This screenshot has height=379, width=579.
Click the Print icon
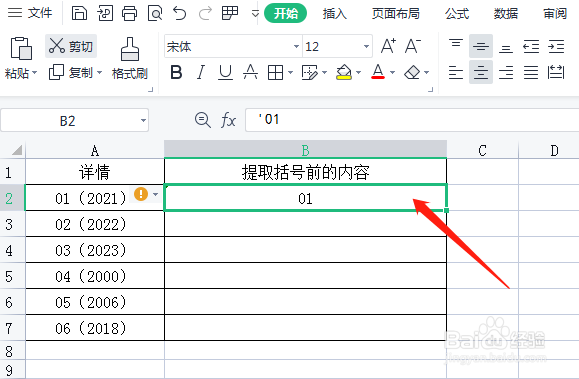(130, 13)
